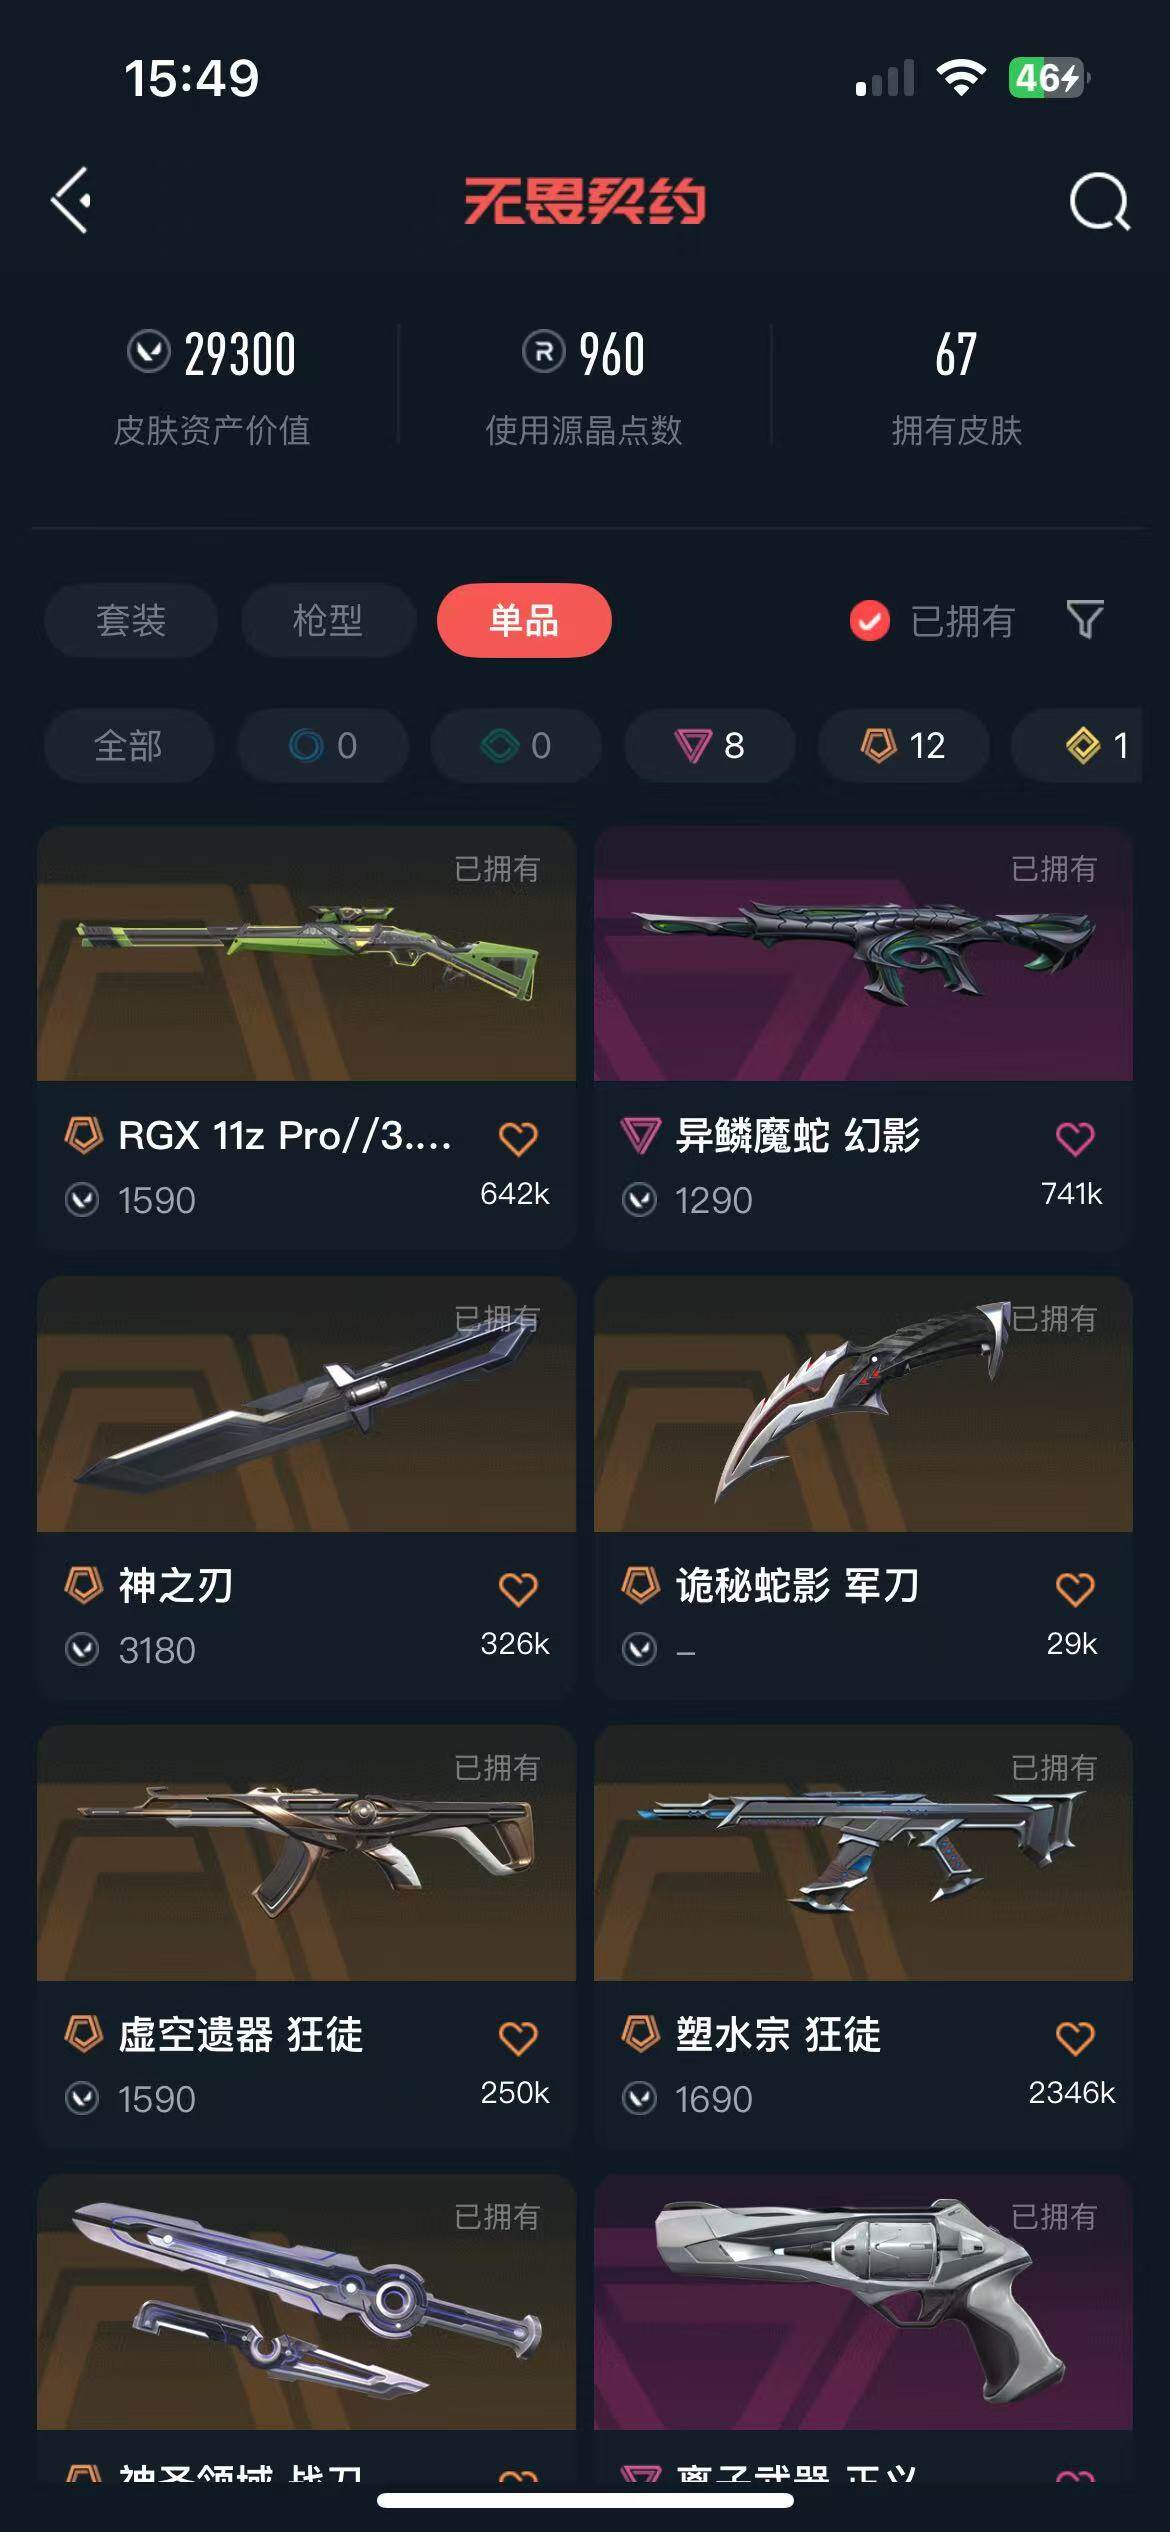This screenshot has height=2532, width=1170.
Task: Tap the back arrow icon
Action: (72, 200)
